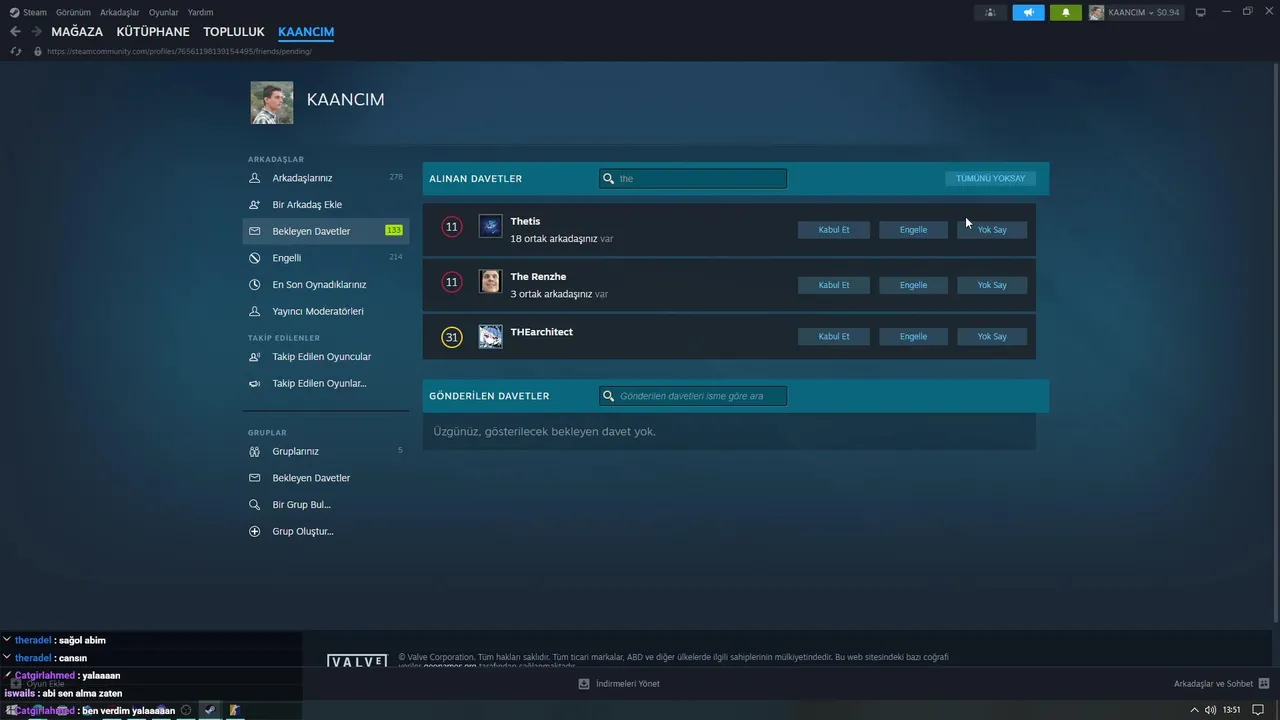
Task: Block THEarchitect with Engelle
Action: 913,337
